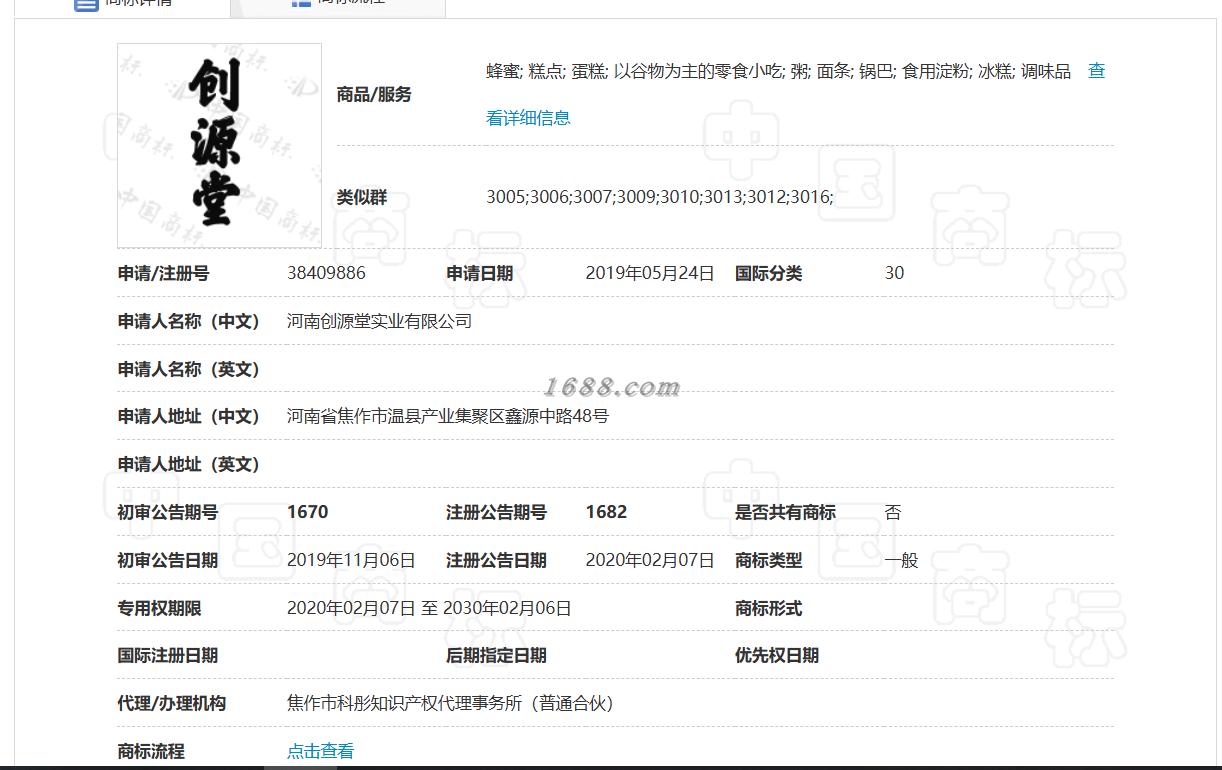This screenshot has width=1222, height=770.
Task: Select international class value 30
Action: click(x=894, y=273)
